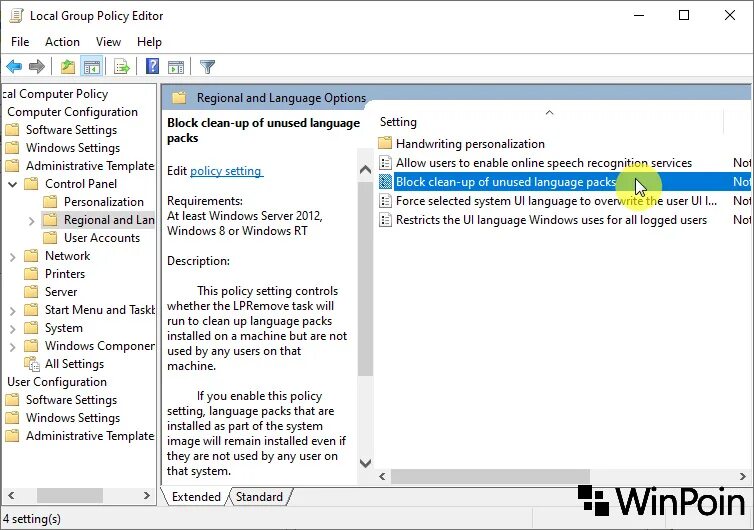Expand the System tree node
Image resolution: width=754 pixels, height=530 pixels.
point(13,329)
